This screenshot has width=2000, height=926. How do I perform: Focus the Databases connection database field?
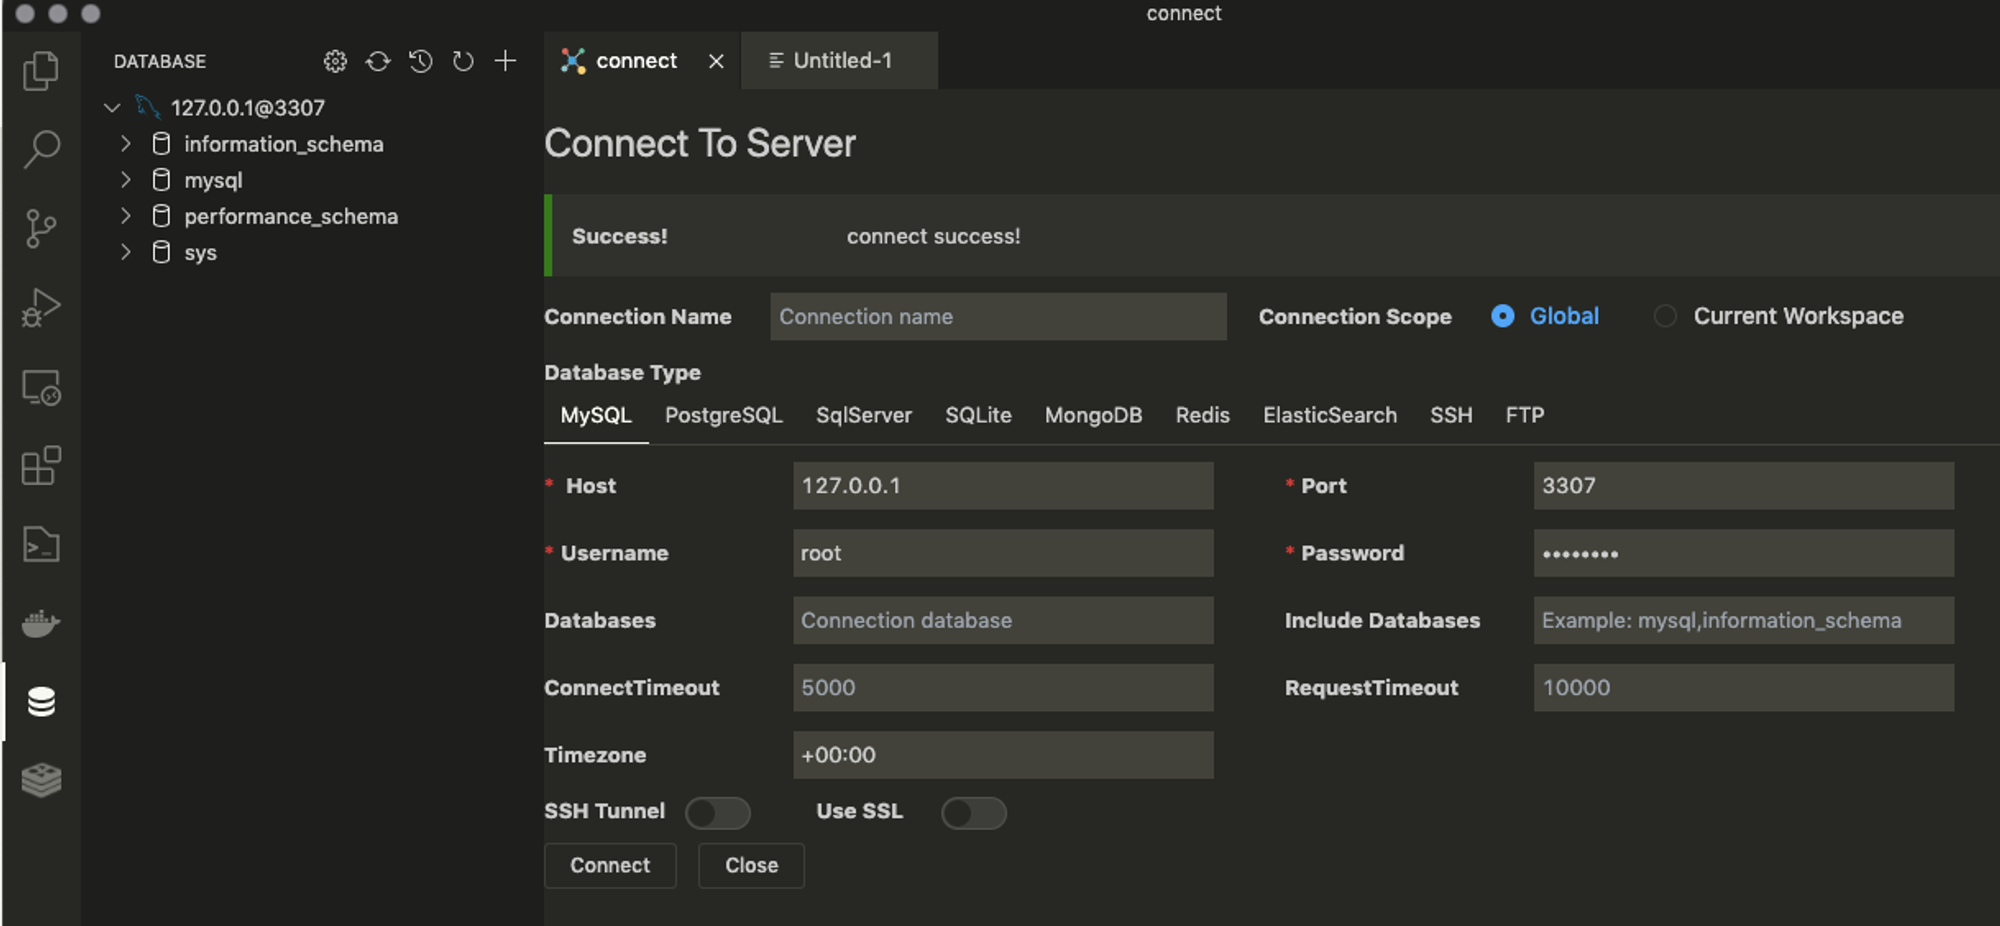coord(1003,621)
